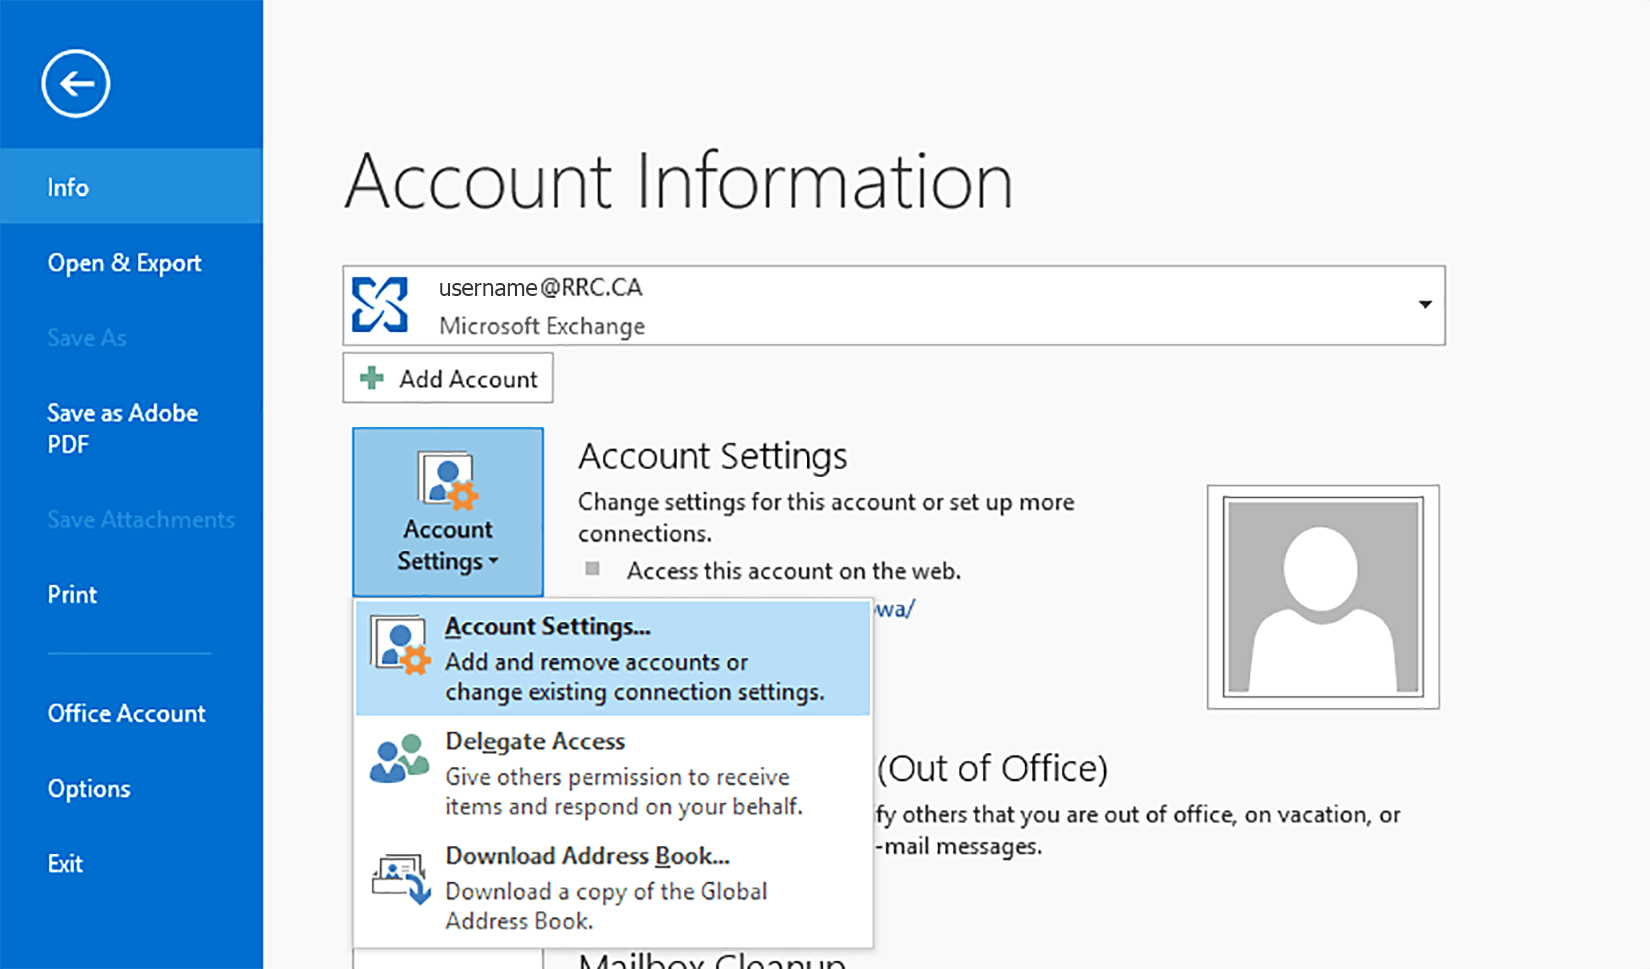
Task: Choose Download Address Book from the menu
Action: click(586, 856)
